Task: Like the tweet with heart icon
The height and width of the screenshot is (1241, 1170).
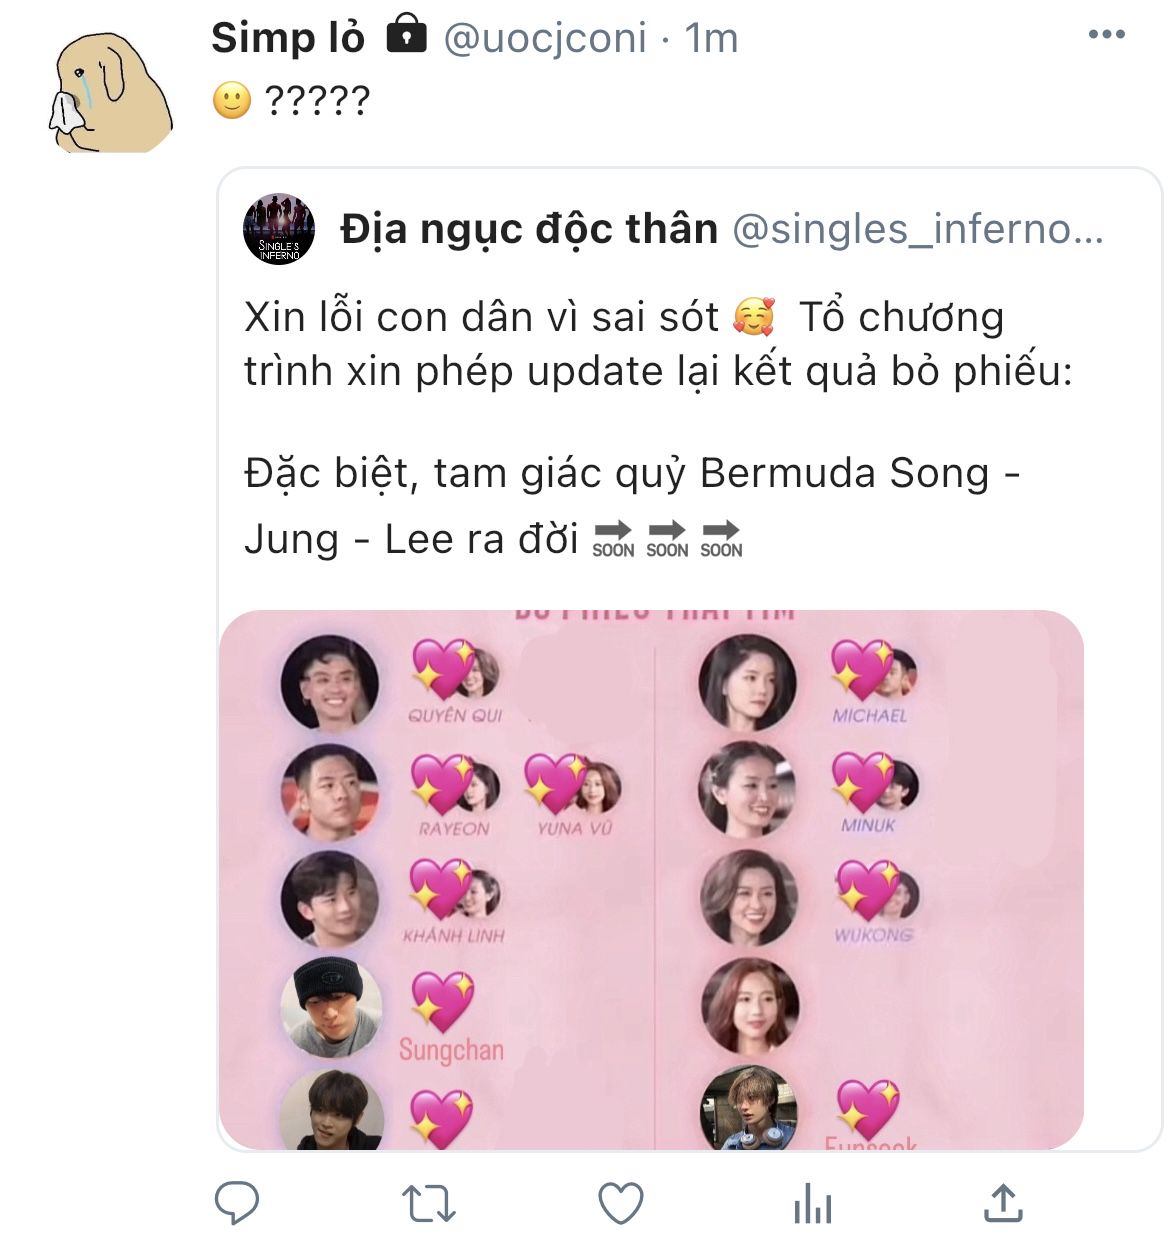Action: tap(621, 1203)
